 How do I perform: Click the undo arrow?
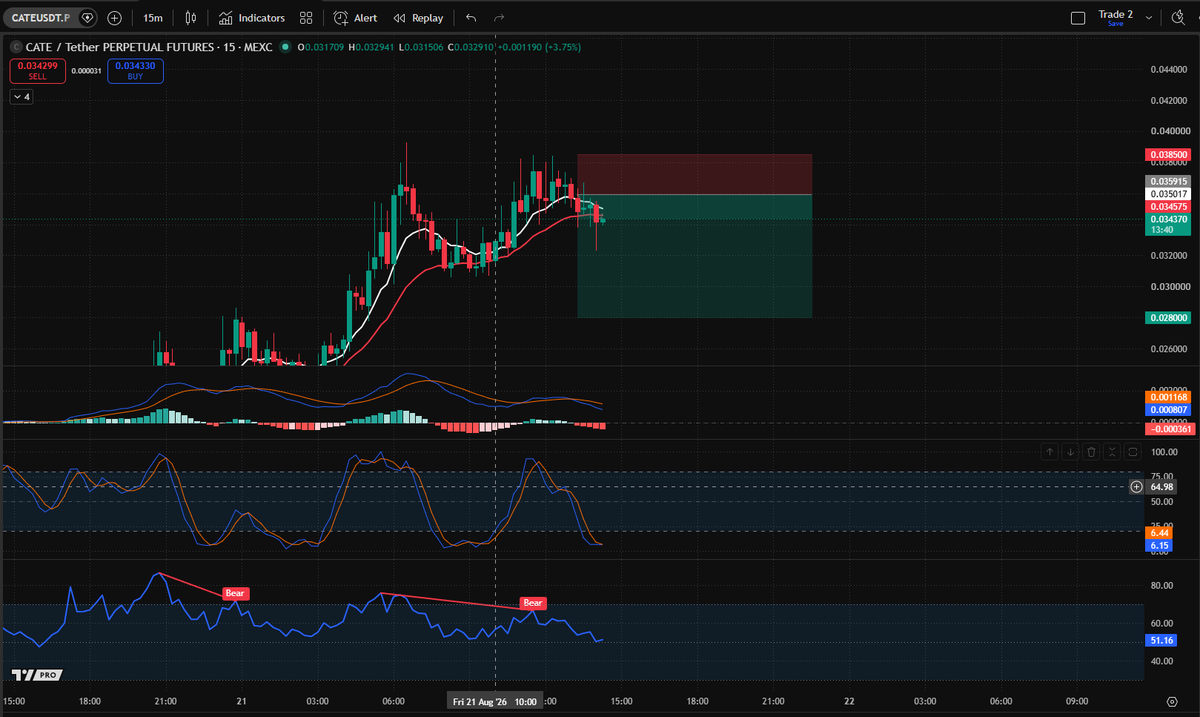[471, 18]
